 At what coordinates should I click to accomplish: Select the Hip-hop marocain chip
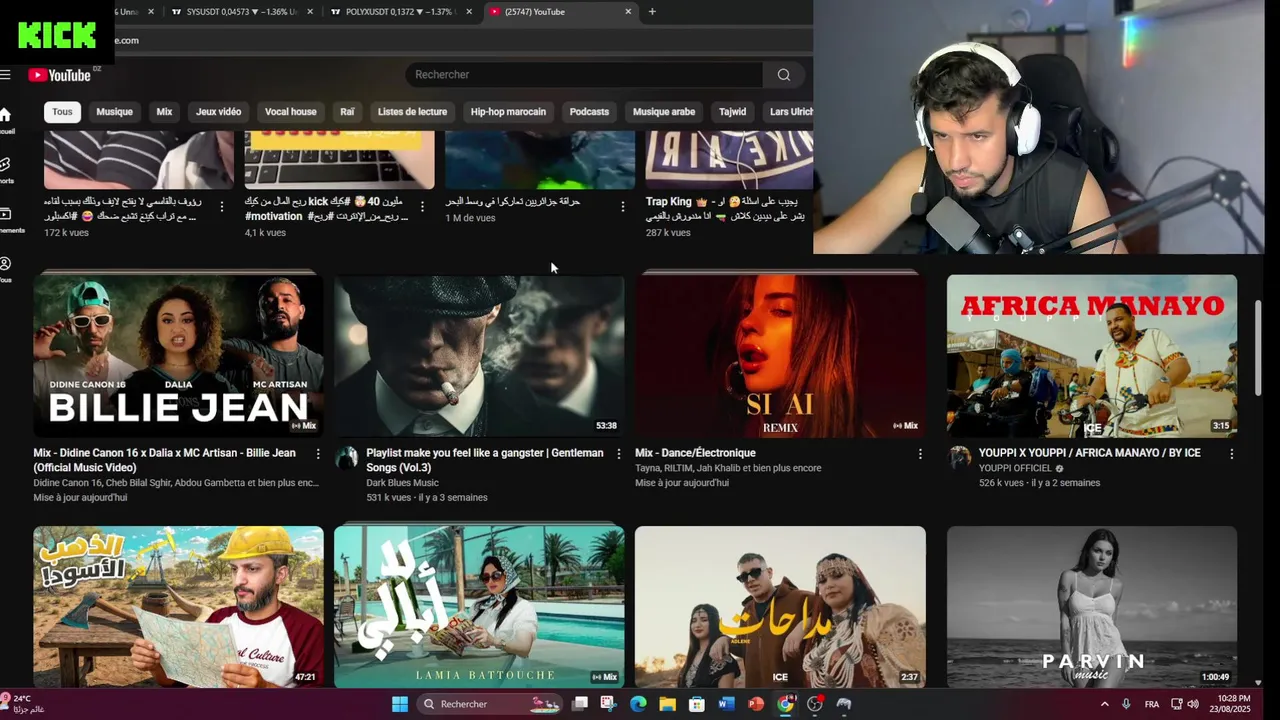pyautogui.click(x=508, y=112)
